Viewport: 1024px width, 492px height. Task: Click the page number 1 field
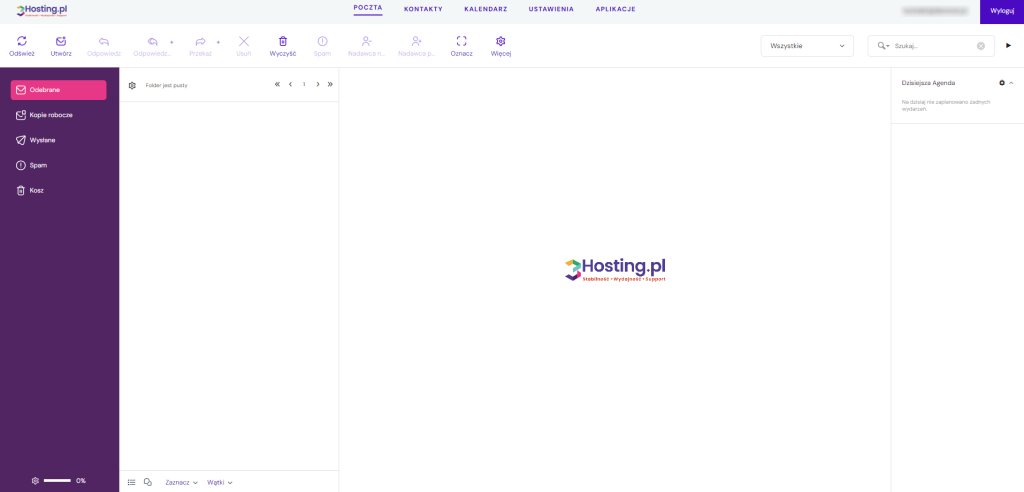click(304, 84)
